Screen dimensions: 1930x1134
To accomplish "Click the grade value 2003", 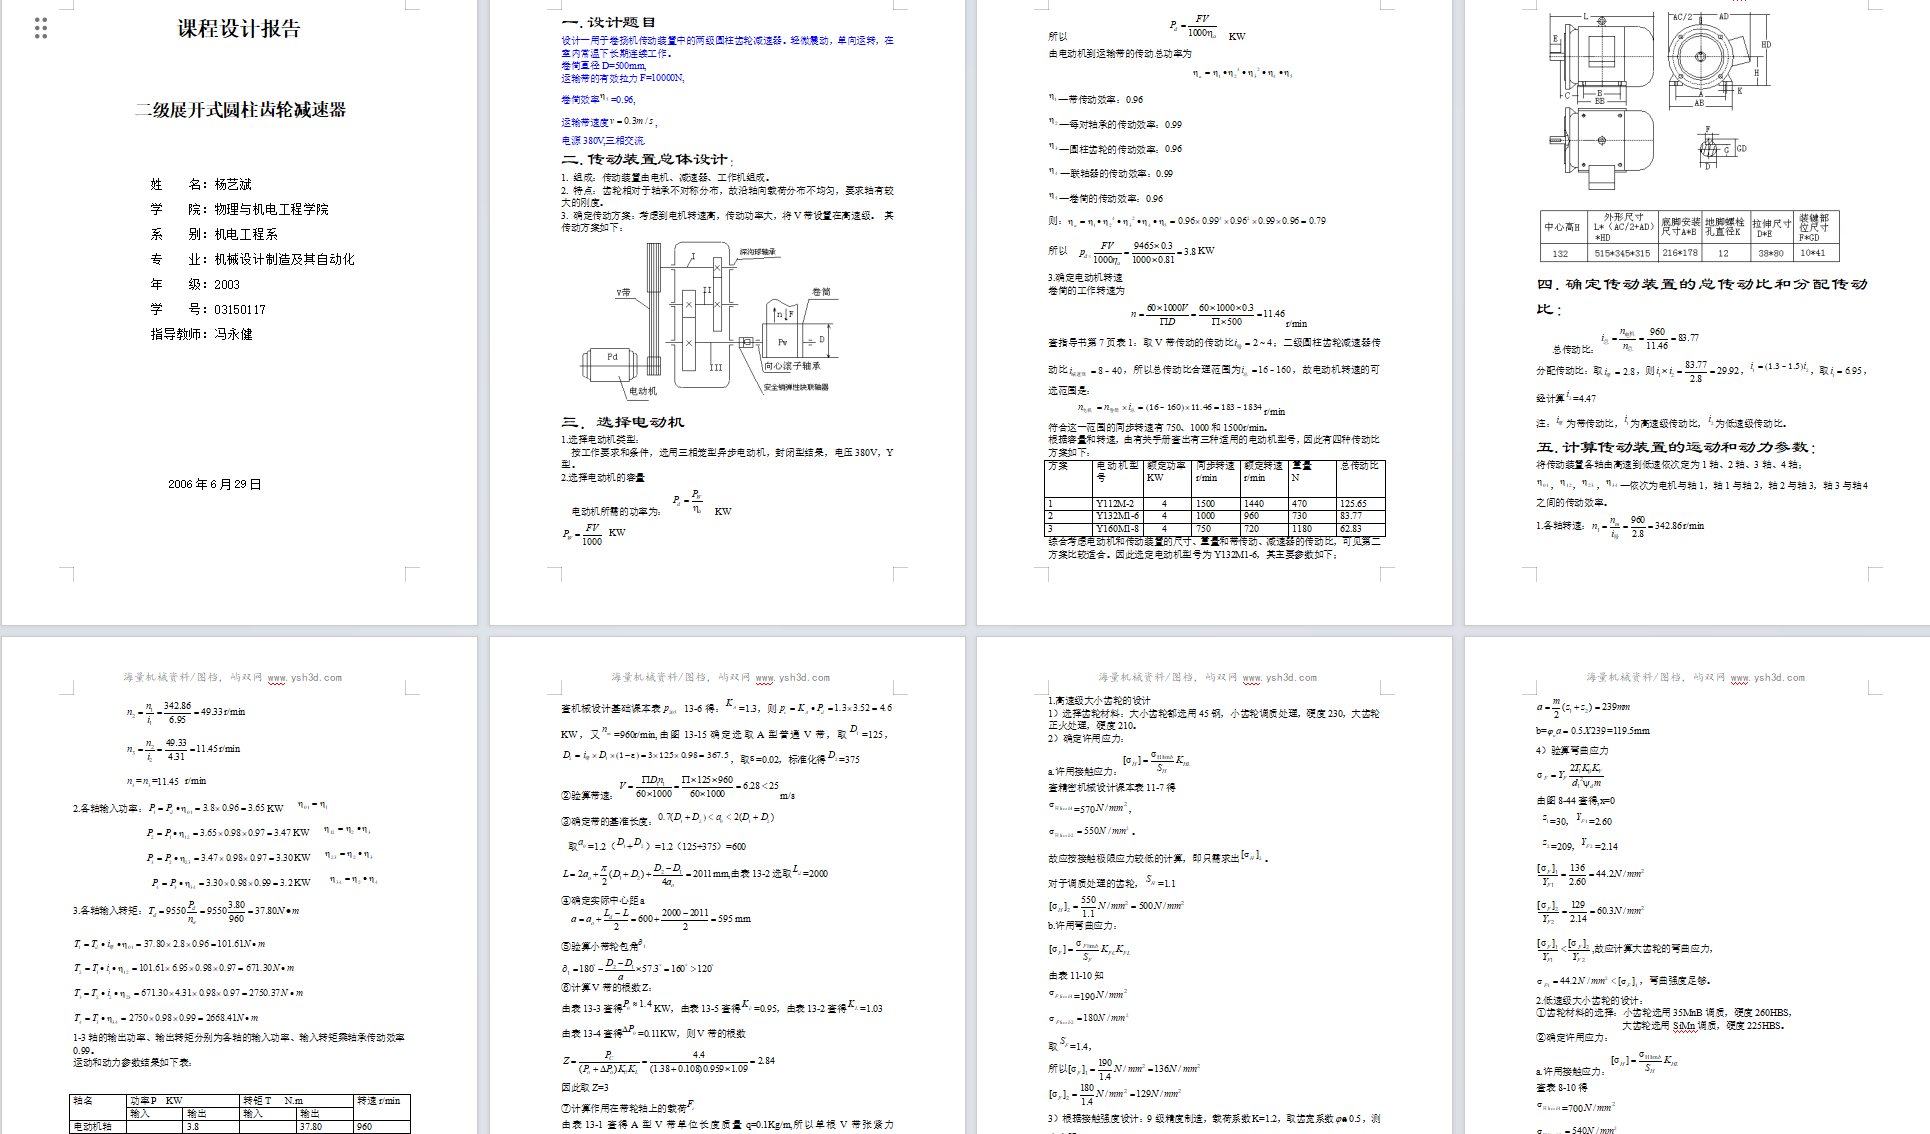I will [227, 284].
